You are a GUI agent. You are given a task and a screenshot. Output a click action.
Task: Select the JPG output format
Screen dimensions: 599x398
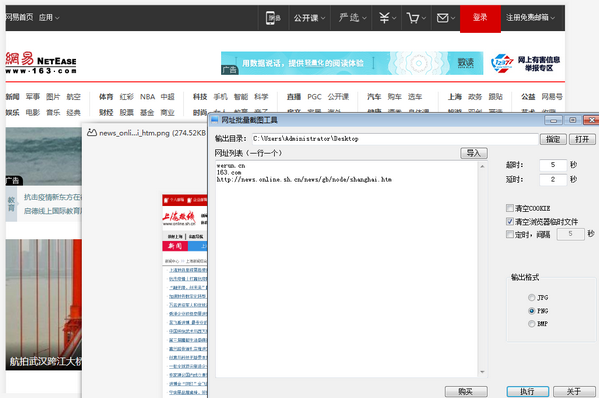point(531,297)
